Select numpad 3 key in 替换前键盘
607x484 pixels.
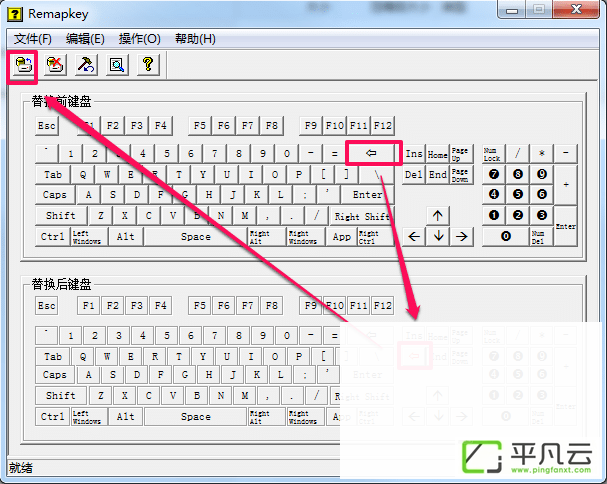[542, 215]
